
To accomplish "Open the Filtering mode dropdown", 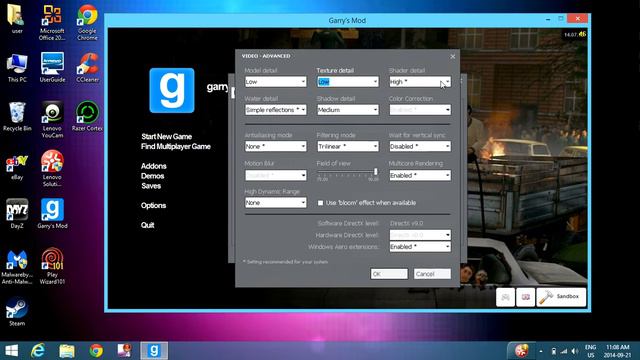I will point(348,146).
